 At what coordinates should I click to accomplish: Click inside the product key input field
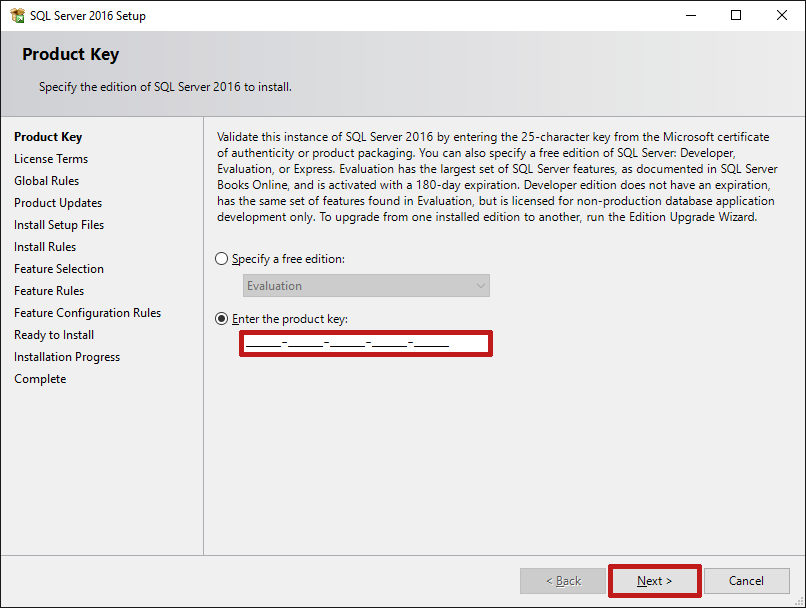point(365,344)
